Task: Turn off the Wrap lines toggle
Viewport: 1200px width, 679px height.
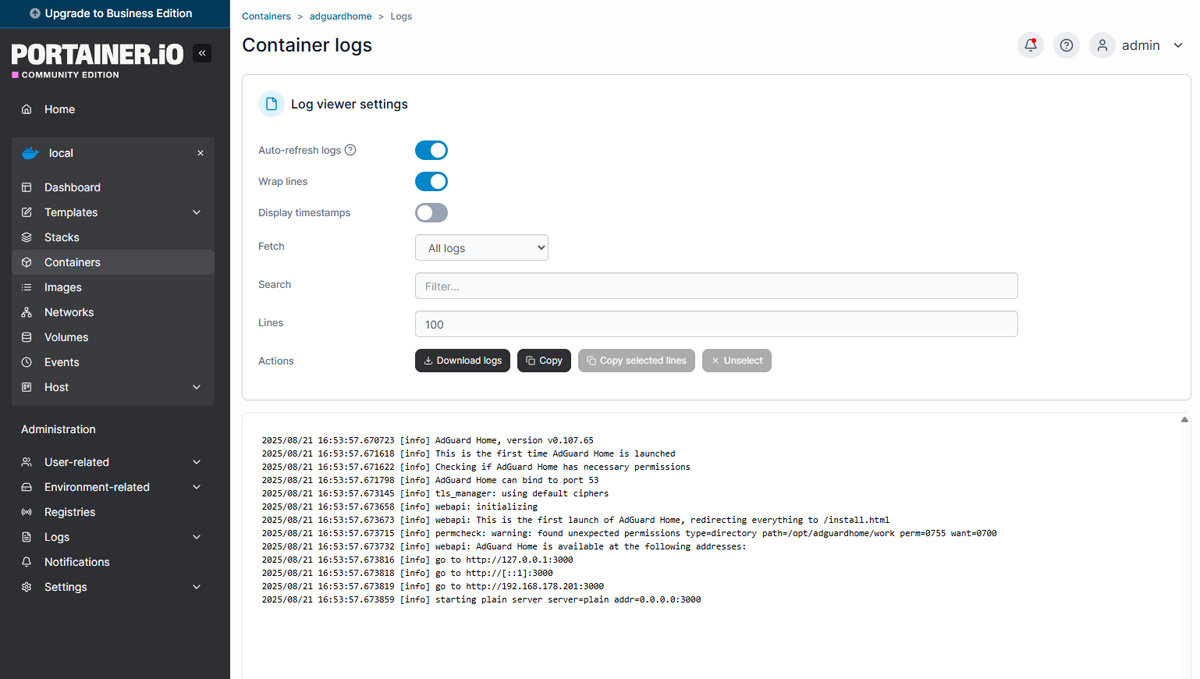Action: coord(431,181)
